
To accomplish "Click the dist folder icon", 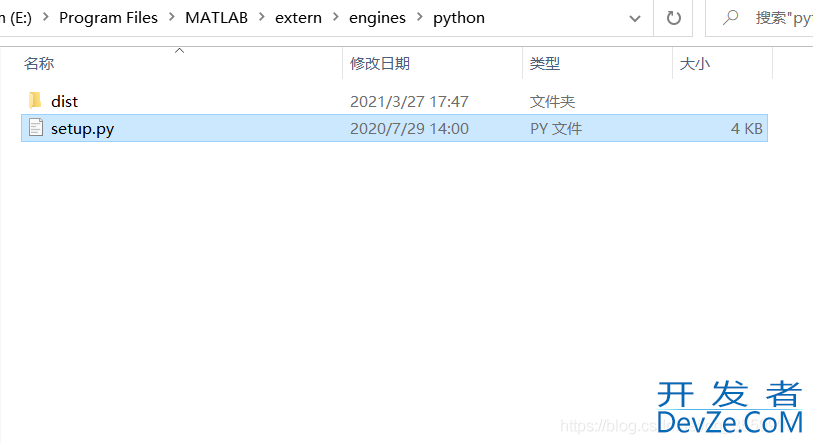I will click(35, 101).
